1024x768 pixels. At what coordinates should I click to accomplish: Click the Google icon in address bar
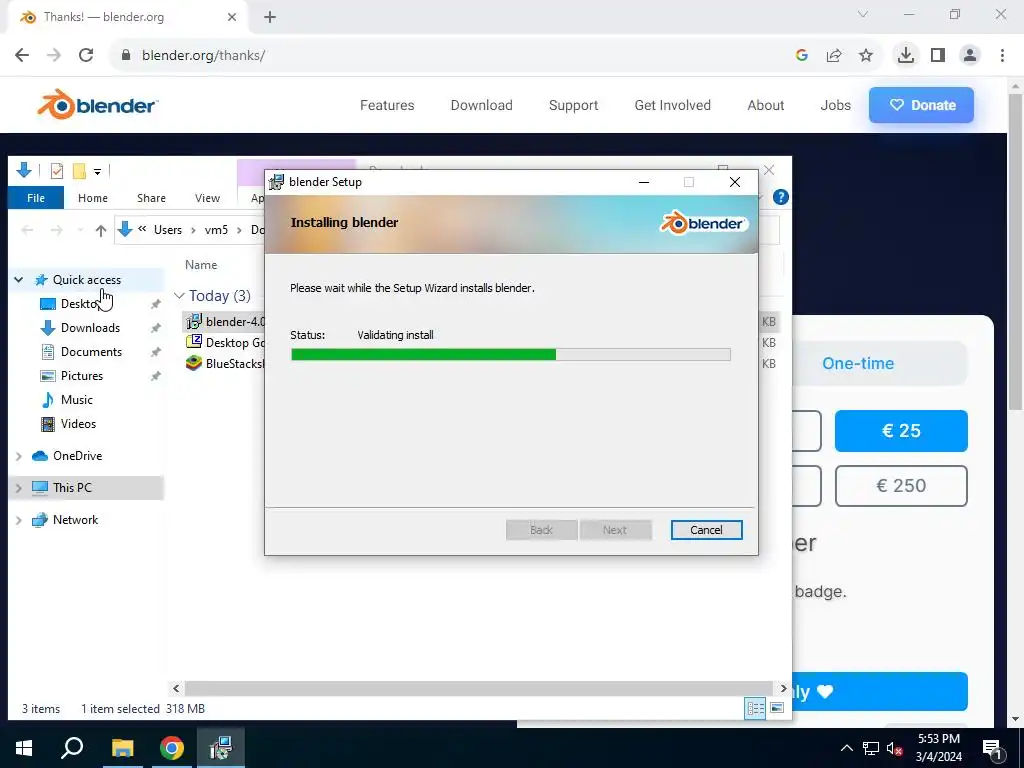pyautogui.click(x=802, y=56)
